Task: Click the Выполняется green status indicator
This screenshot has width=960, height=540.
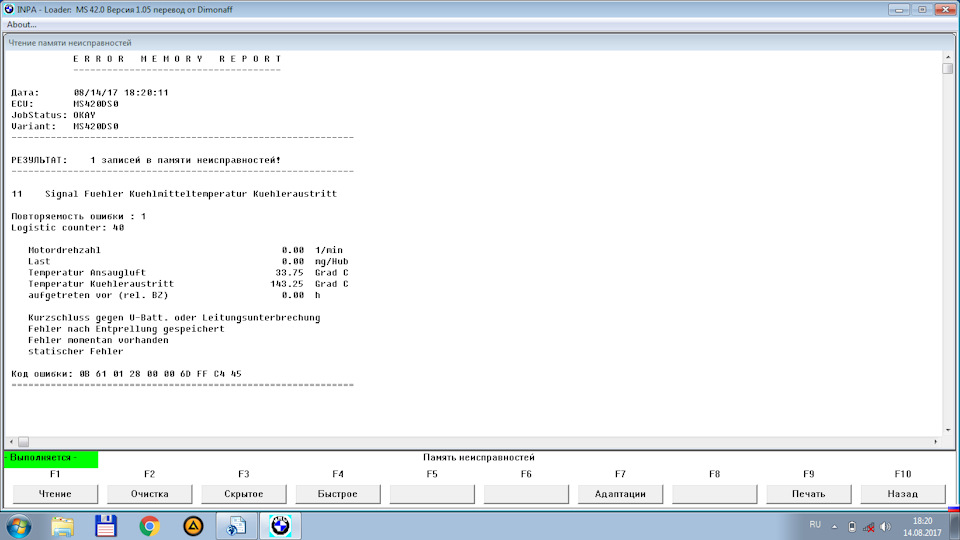Action: point(51,459)
